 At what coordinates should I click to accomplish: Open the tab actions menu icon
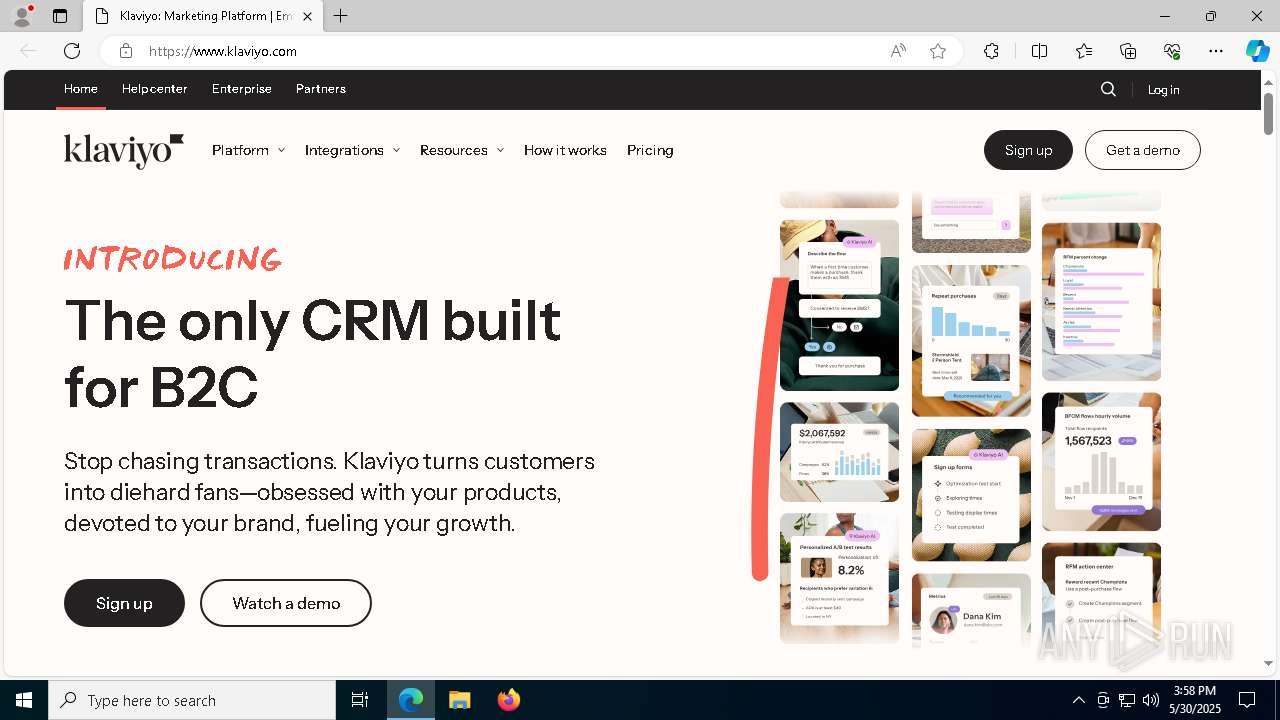pos(60,16)
